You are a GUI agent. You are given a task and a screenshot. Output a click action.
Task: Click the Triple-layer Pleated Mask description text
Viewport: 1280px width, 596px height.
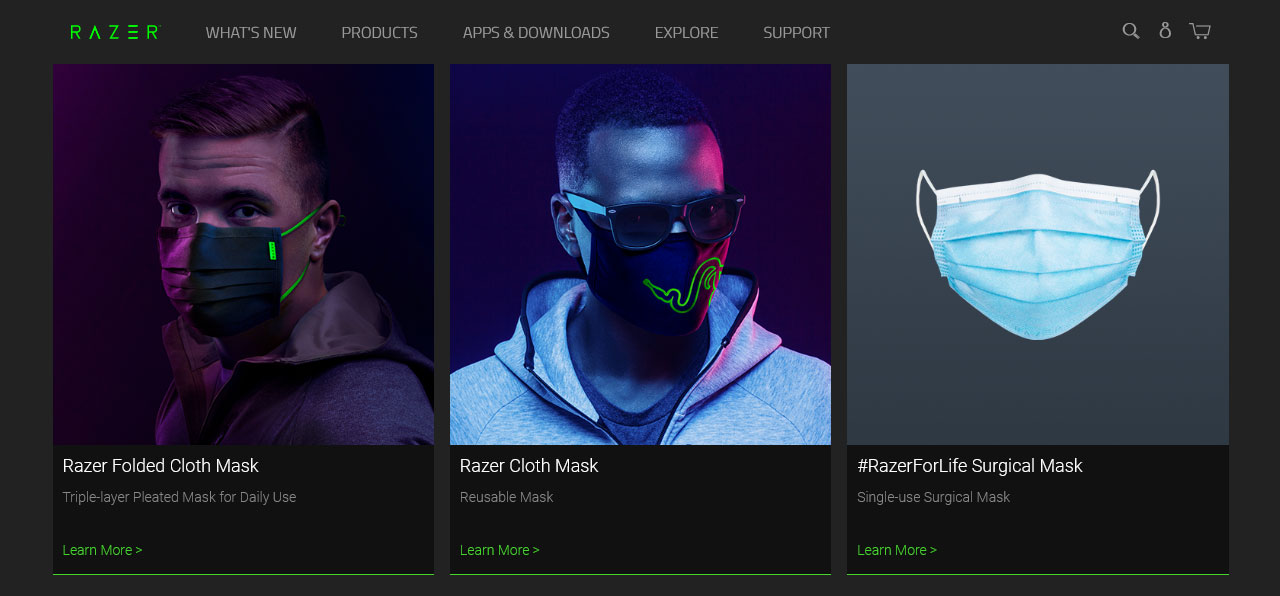179,497
